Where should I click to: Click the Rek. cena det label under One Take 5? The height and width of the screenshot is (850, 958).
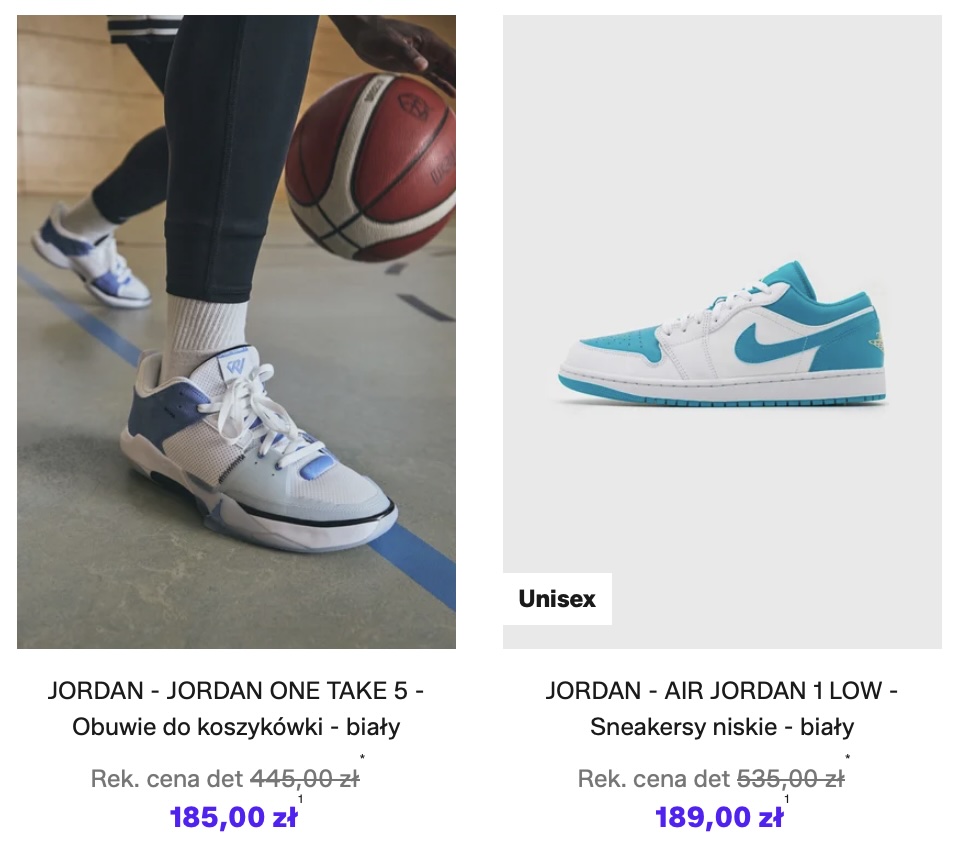click(168, 779)
